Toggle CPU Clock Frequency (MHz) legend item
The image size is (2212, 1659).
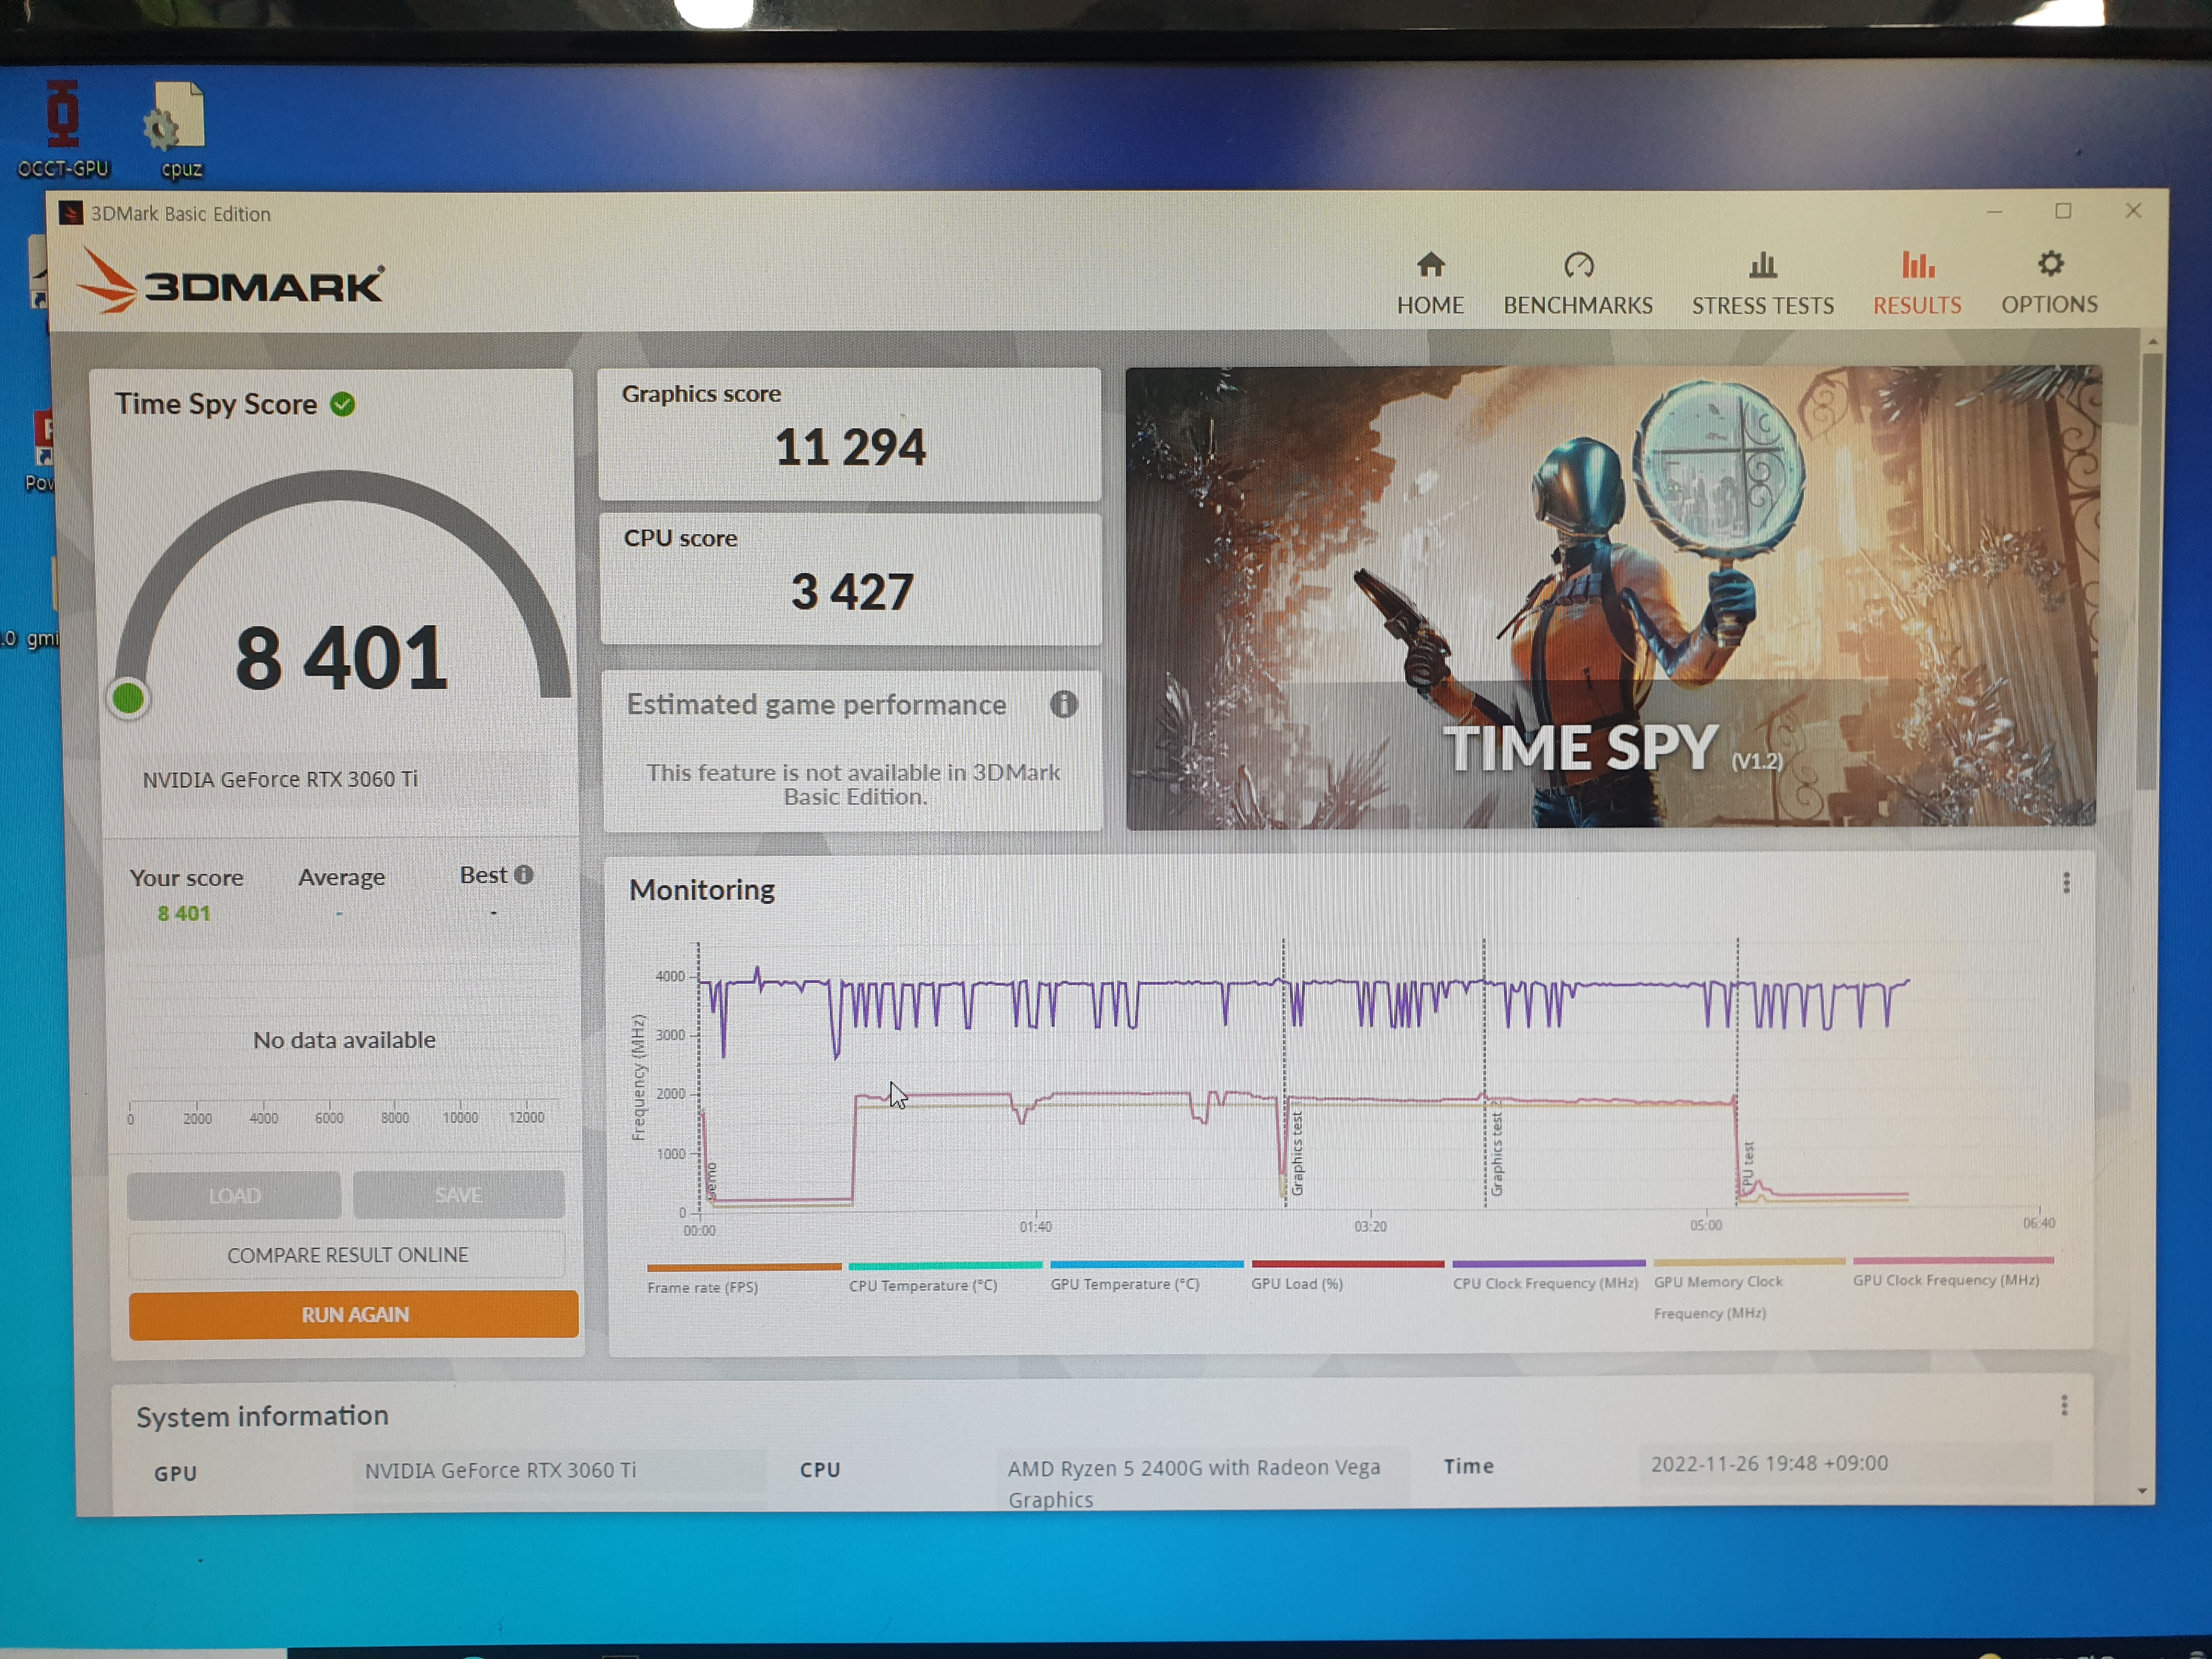(1548, 1275)
